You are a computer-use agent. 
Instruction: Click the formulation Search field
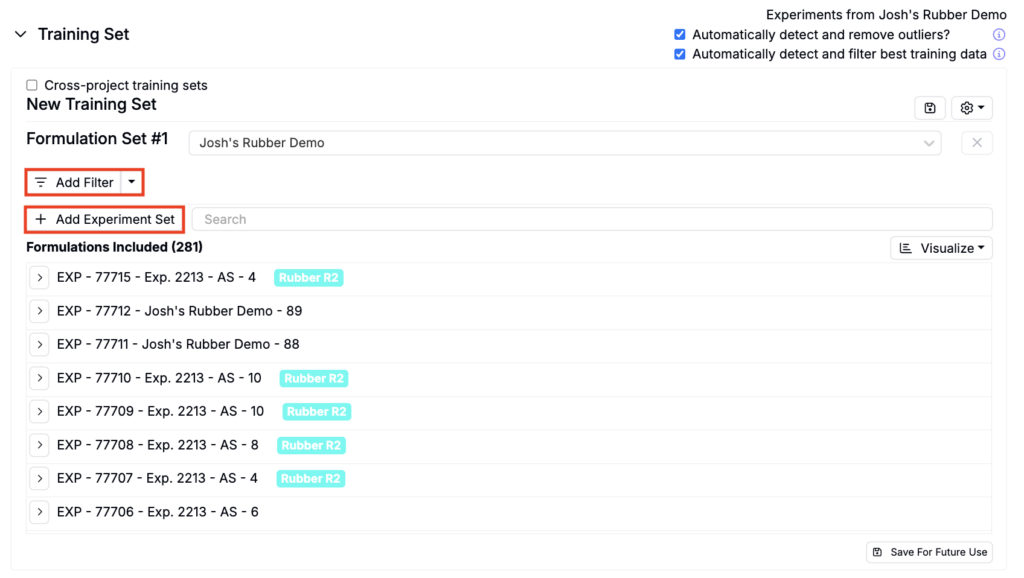592,219
